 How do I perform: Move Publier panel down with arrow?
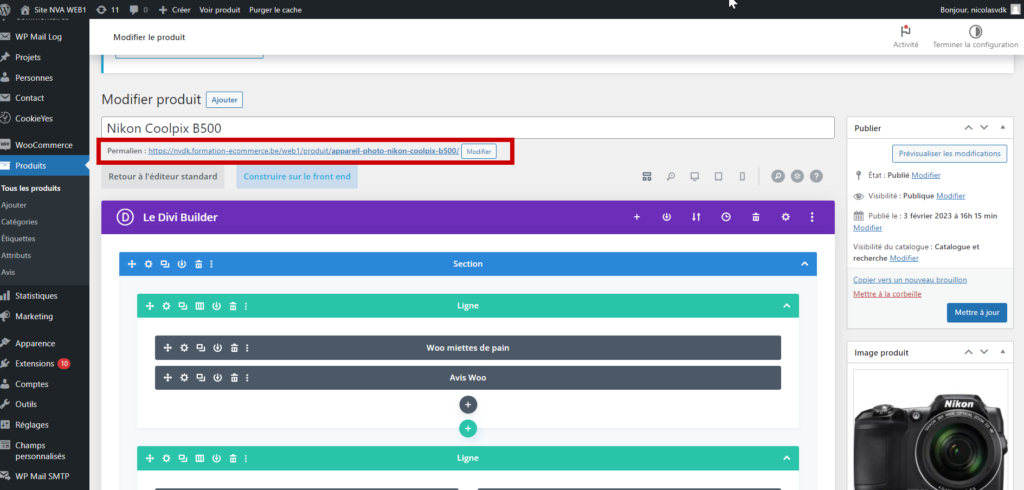pyautogui.click(x=984, y=128)
